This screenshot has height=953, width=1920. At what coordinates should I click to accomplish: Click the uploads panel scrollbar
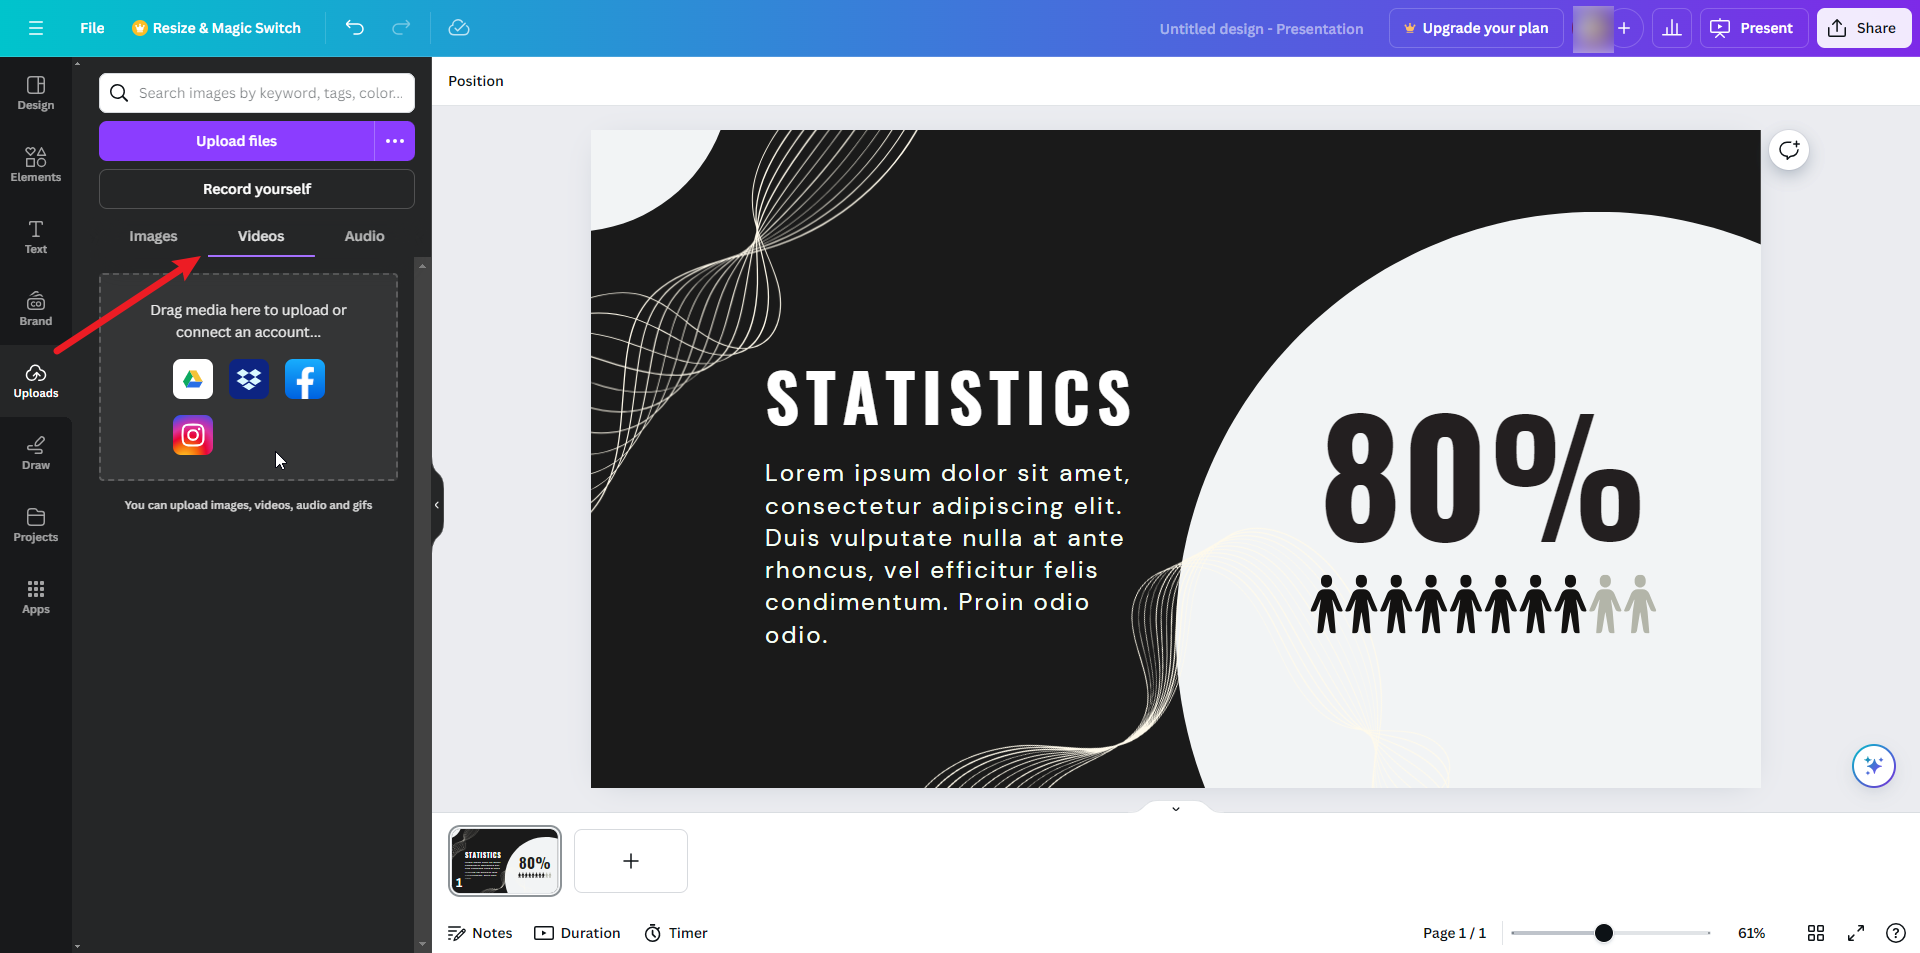tap(423, 604)
